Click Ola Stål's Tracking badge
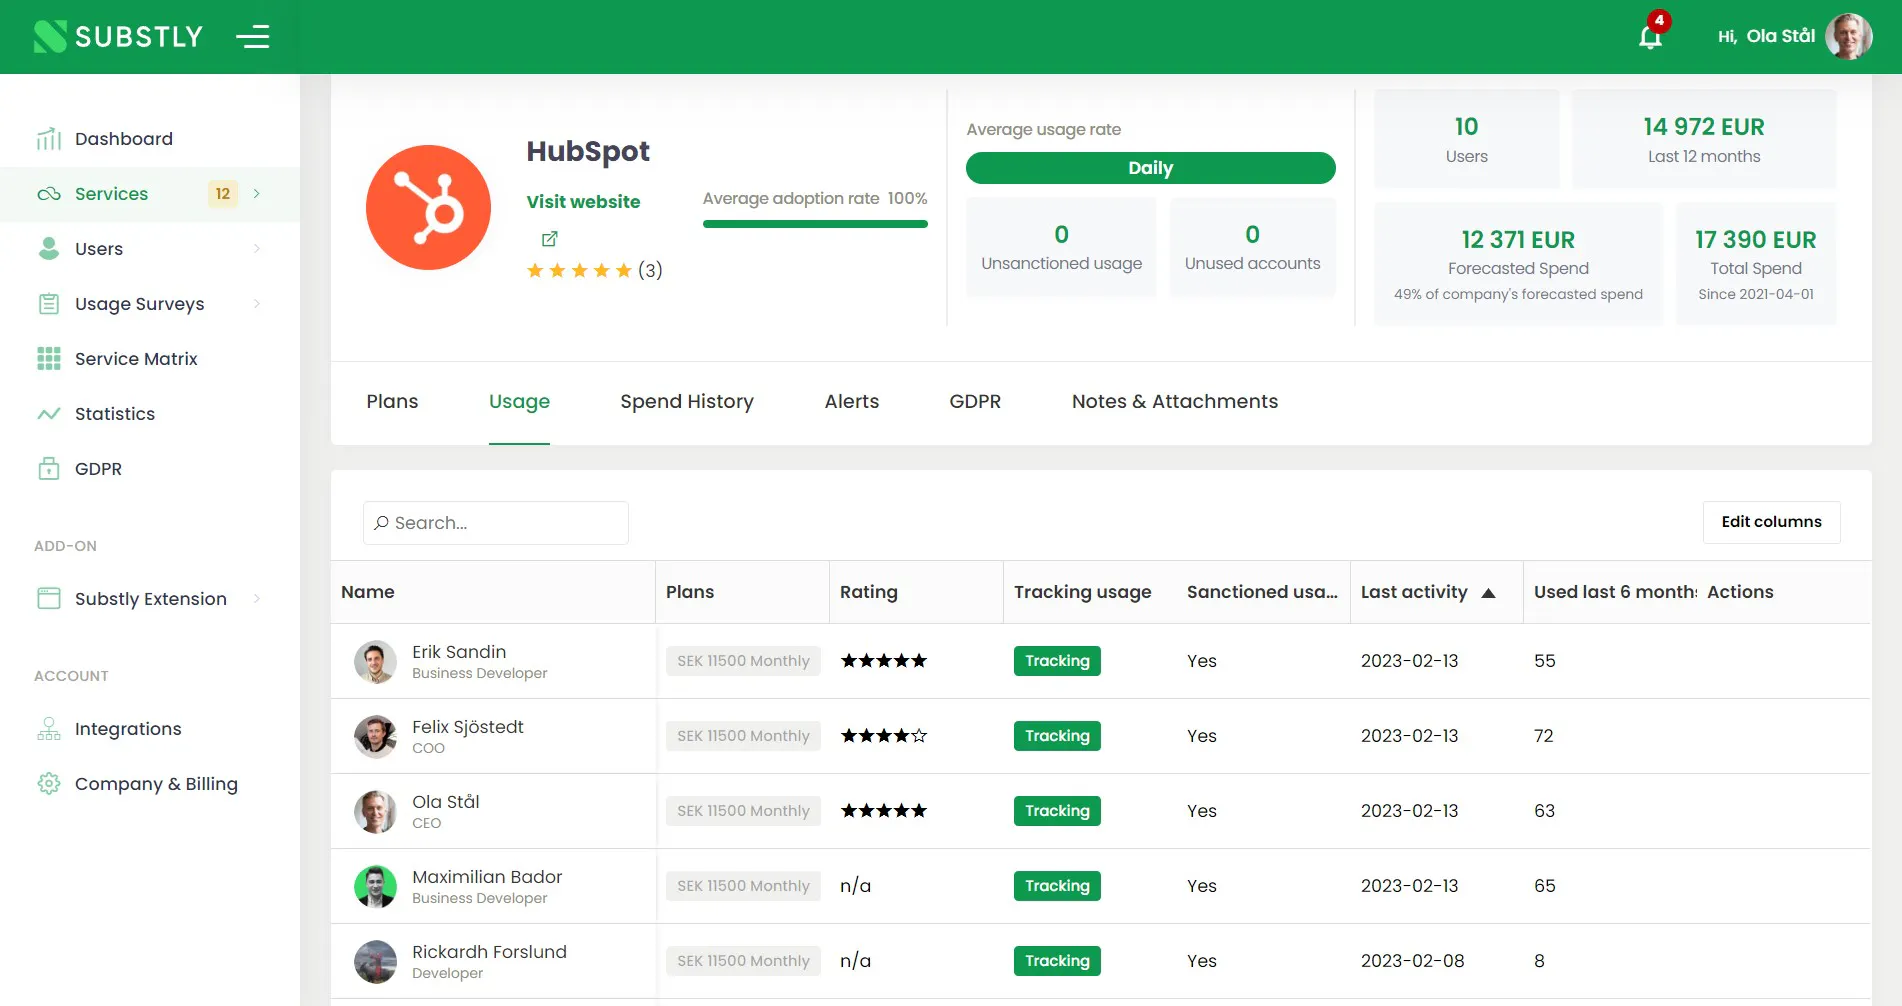1902x1006 pixels. (x=1057, y=811)
